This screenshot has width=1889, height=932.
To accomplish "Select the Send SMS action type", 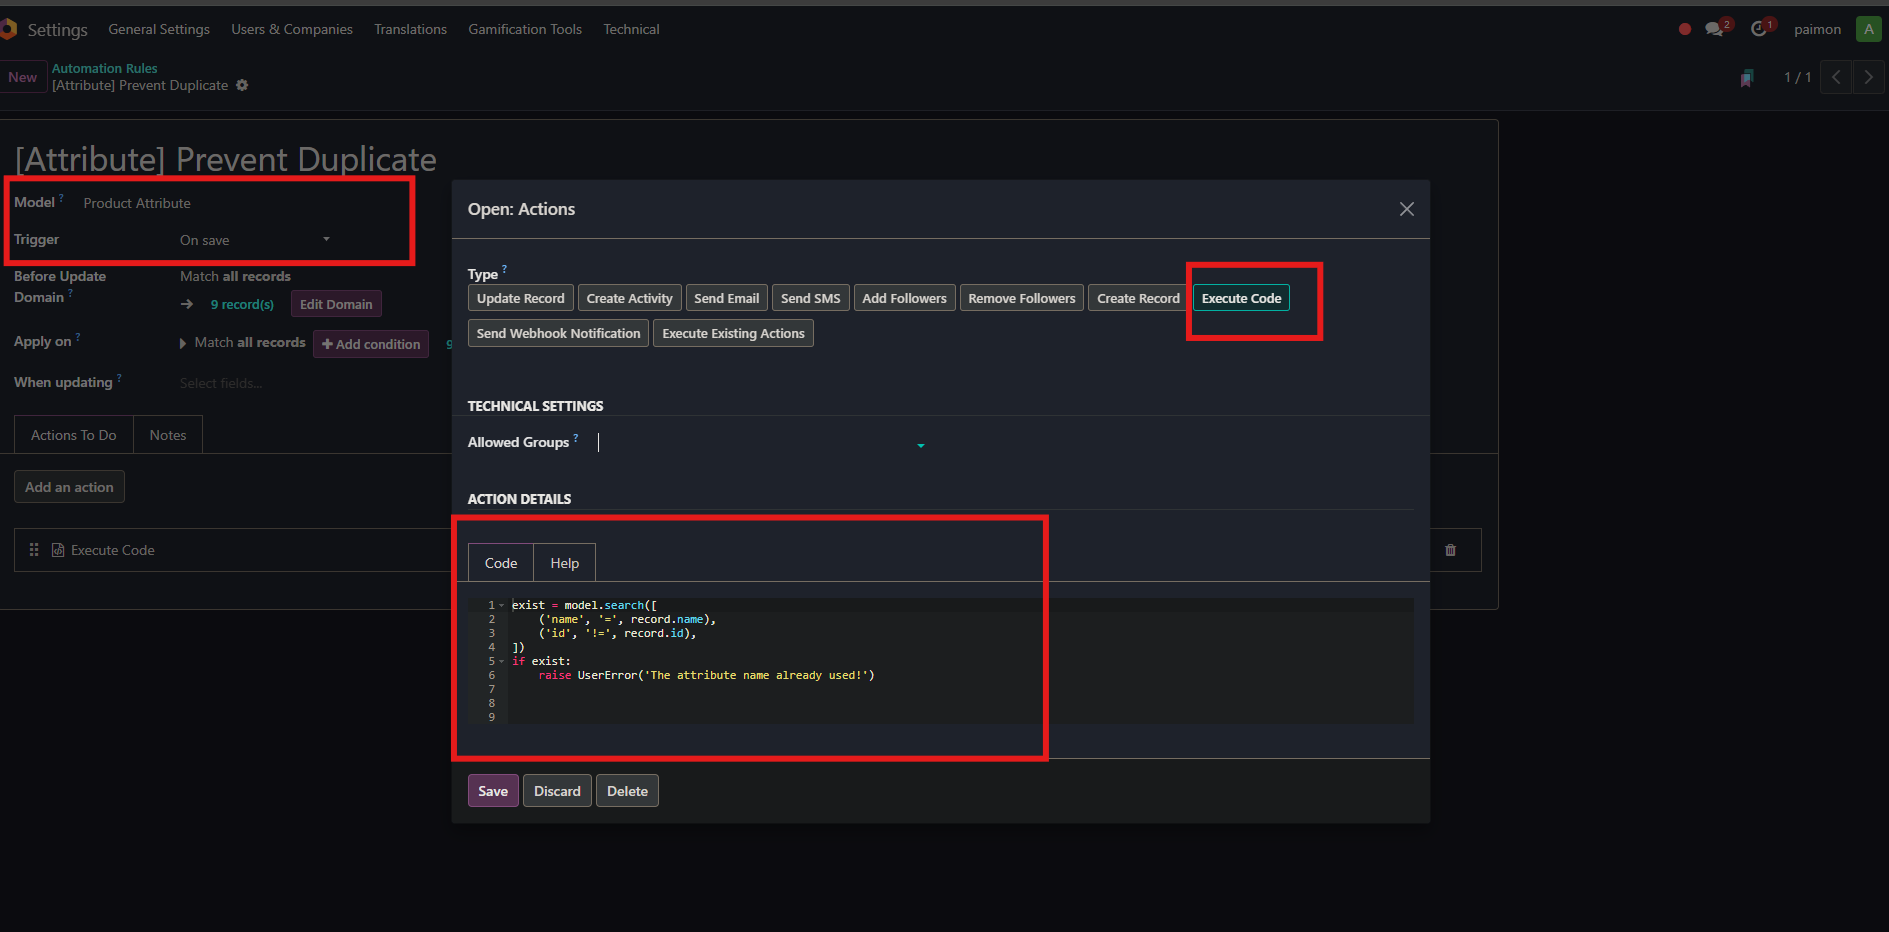I will (x=811, y=298).
